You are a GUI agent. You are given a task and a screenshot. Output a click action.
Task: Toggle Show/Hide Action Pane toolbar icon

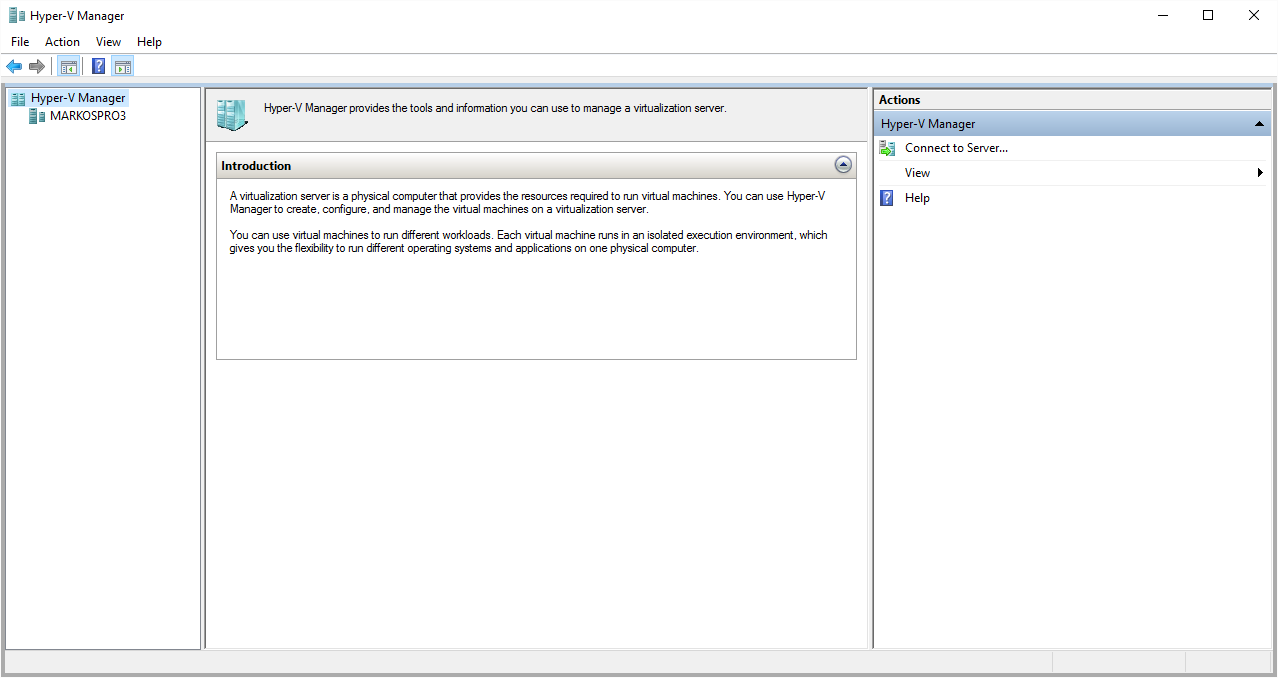[x=122, y=67]
